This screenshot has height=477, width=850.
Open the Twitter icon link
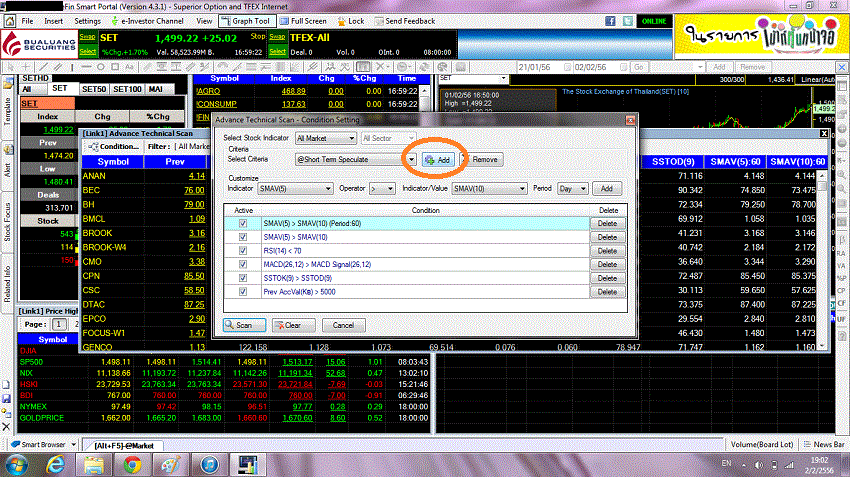point(628,21)
